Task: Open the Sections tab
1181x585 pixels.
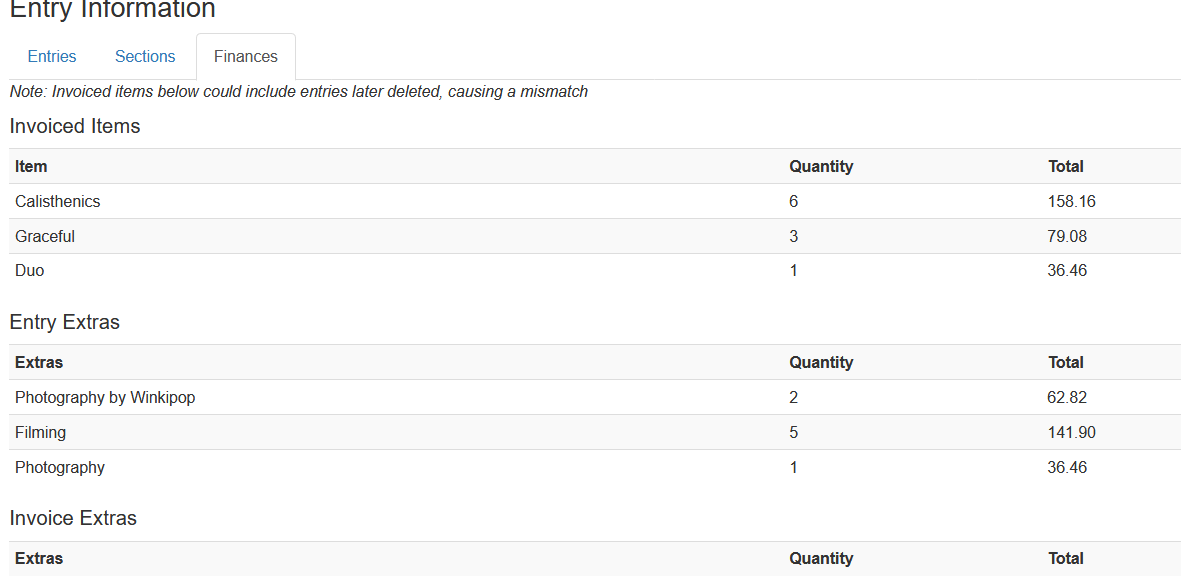Action: (145, 56)
